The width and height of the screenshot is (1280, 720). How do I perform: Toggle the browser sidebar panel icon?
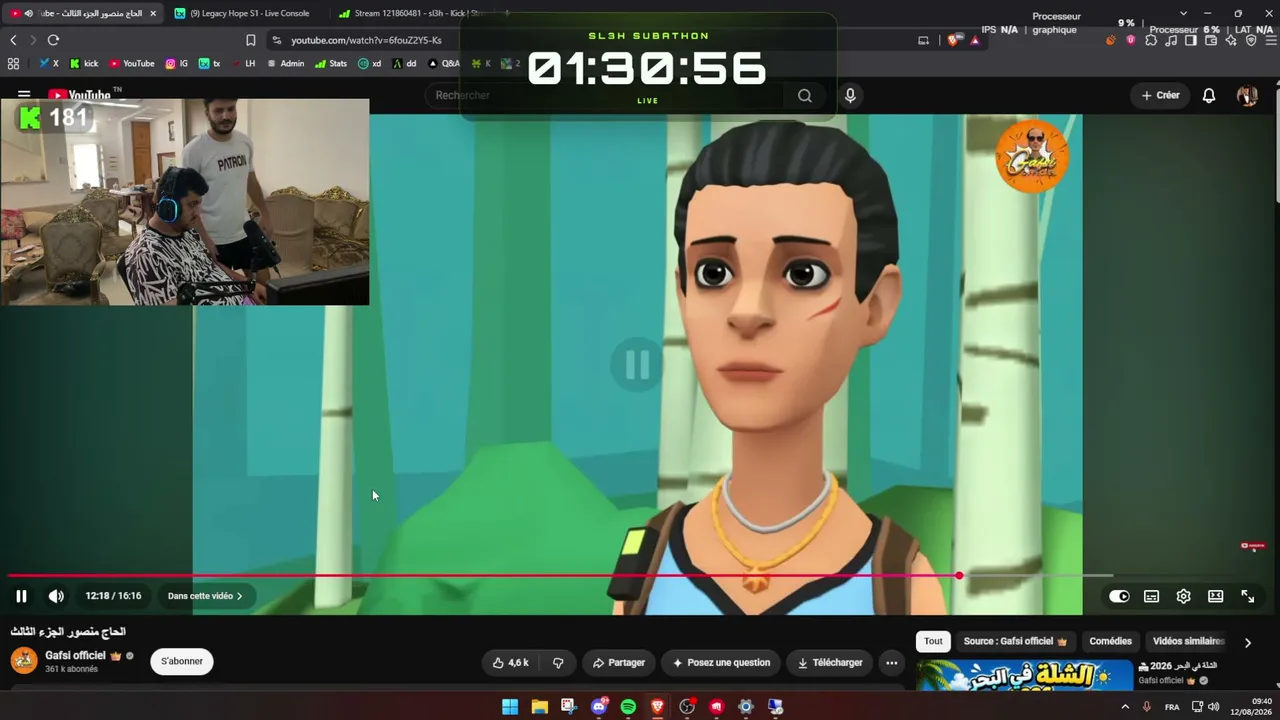click(1191, 40)
